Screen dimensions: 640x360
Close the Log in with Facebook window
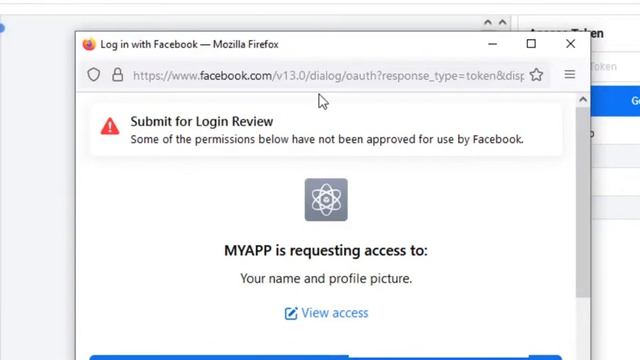tap(571, 44)
